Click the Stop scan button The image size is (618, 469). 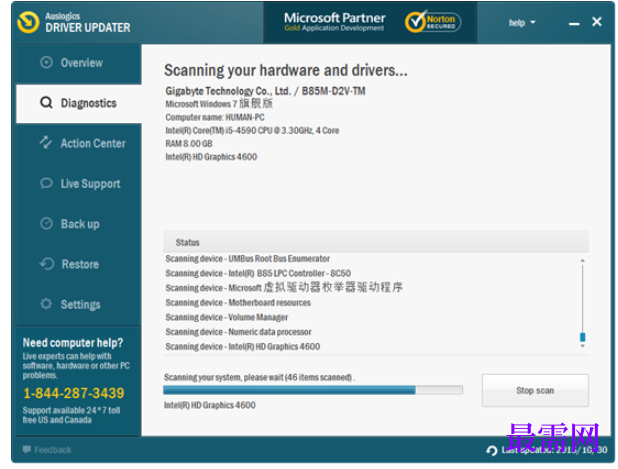535,390
